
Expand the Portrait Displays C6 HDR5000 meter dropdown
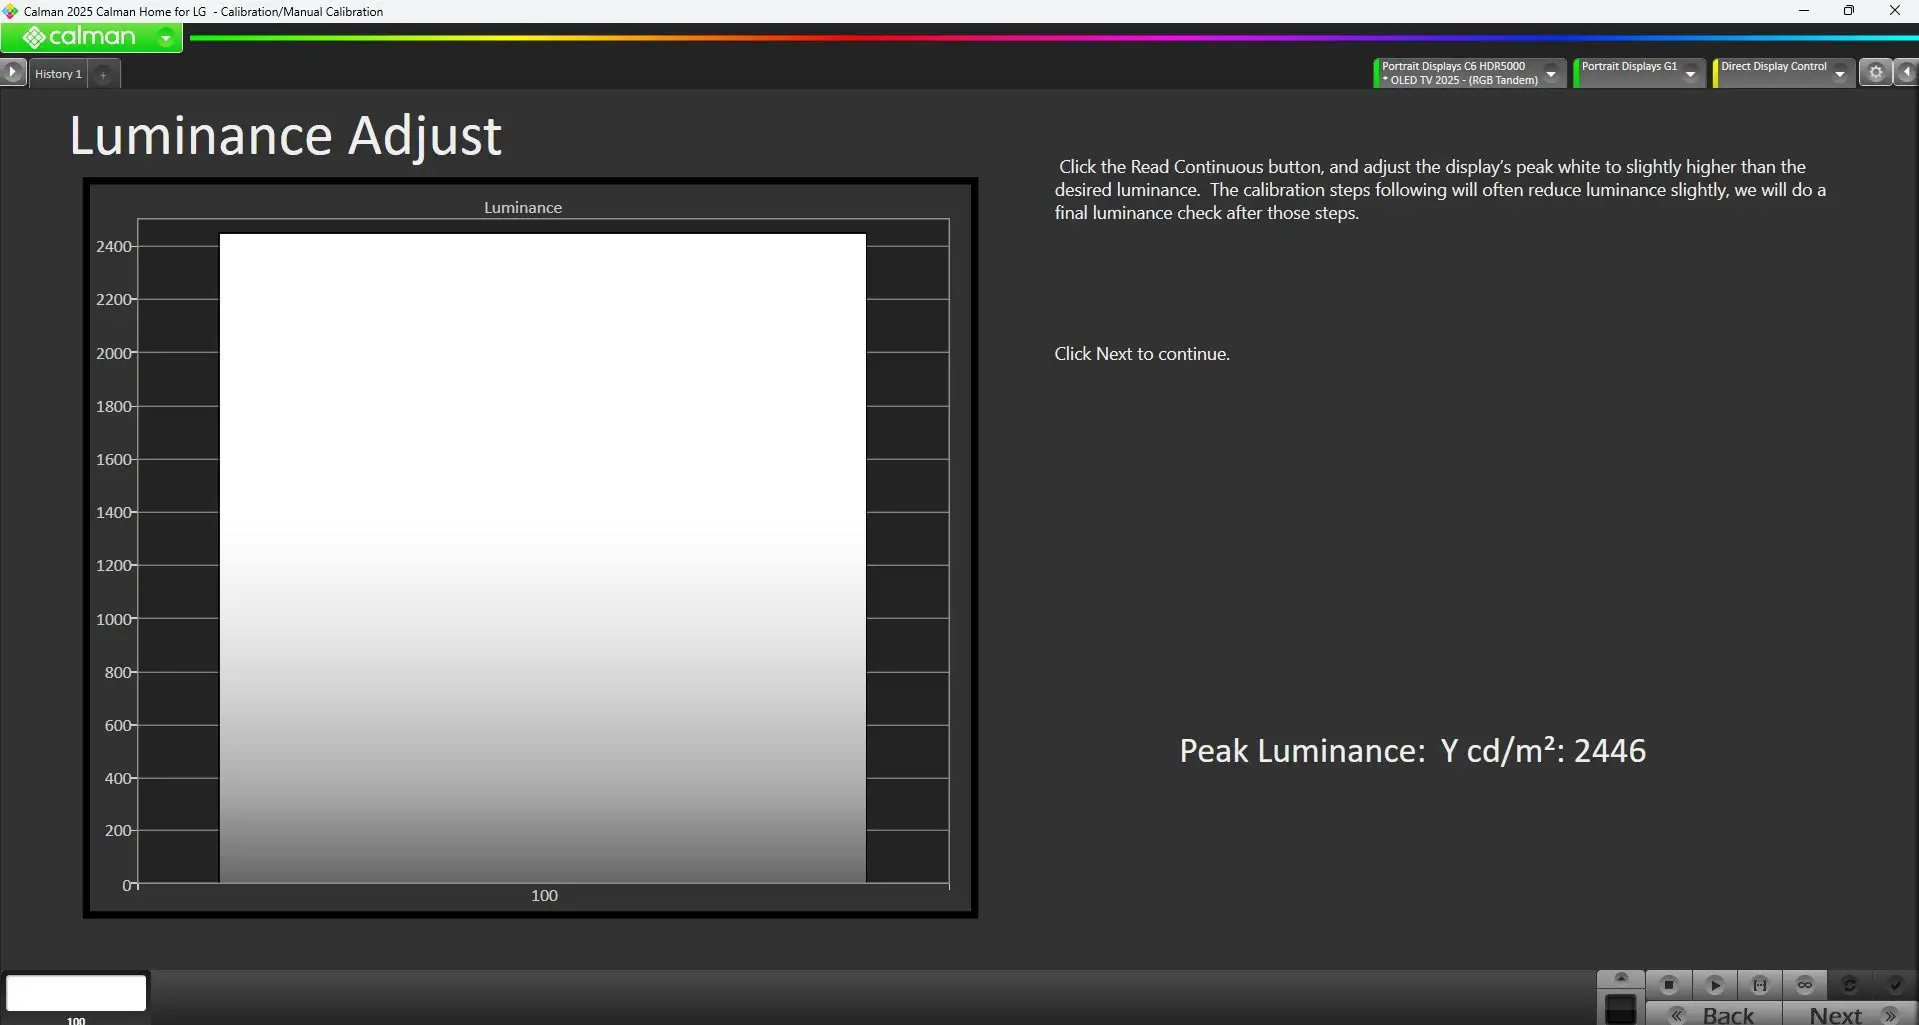pos(1551,74)
